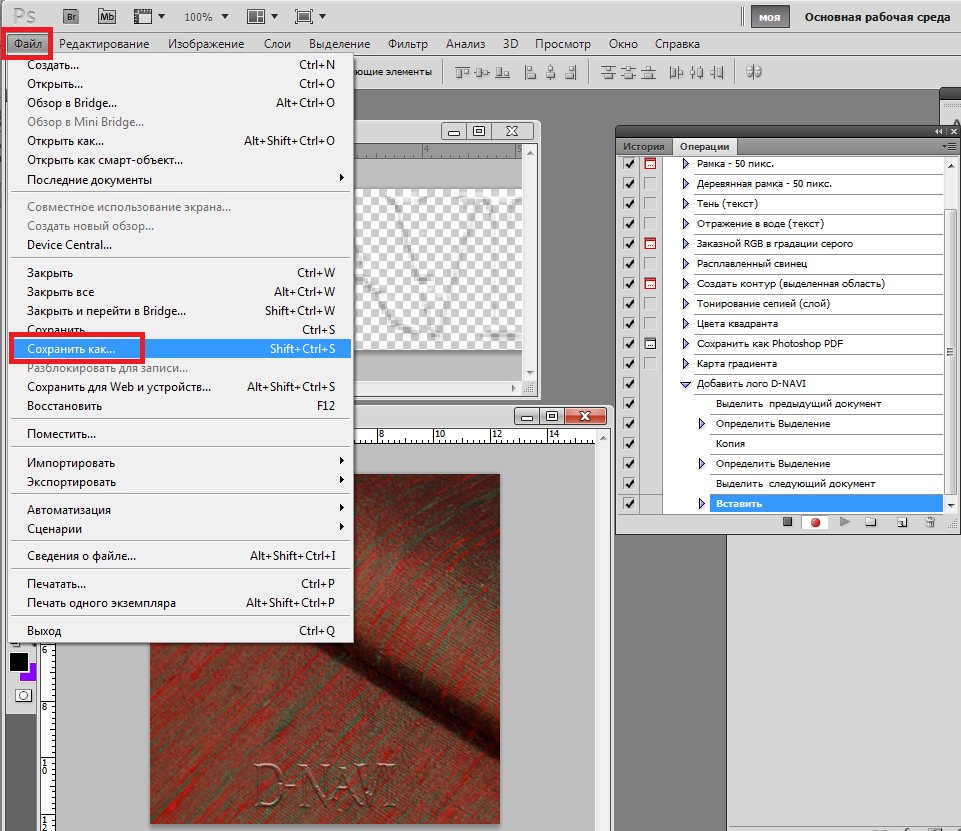Open the Actions panel flyout menu
Viewport: 961px width, 831px height.
(x=949, y=146)
